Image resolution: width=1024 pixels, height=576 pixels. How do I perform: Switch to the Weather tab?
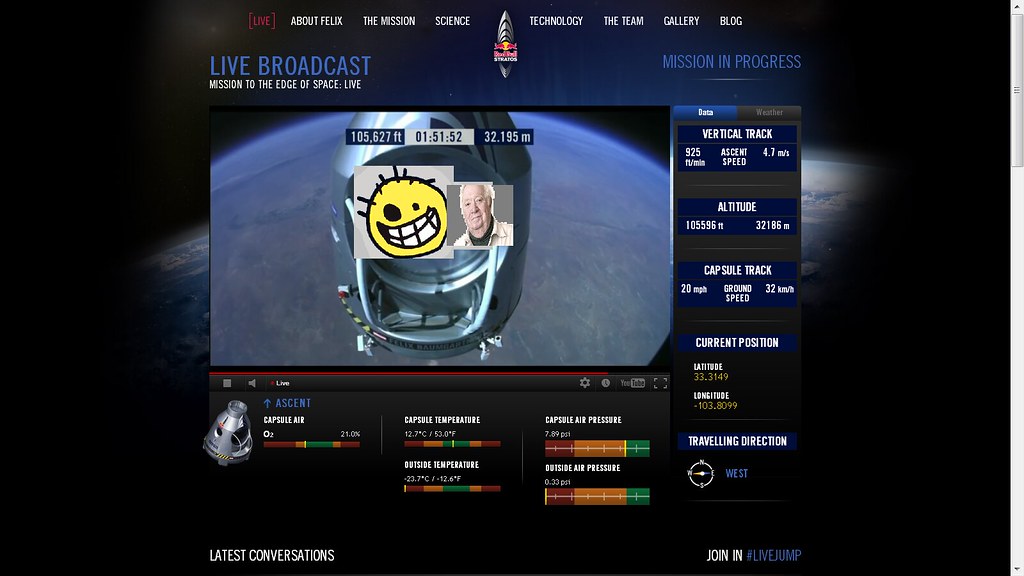769,113
